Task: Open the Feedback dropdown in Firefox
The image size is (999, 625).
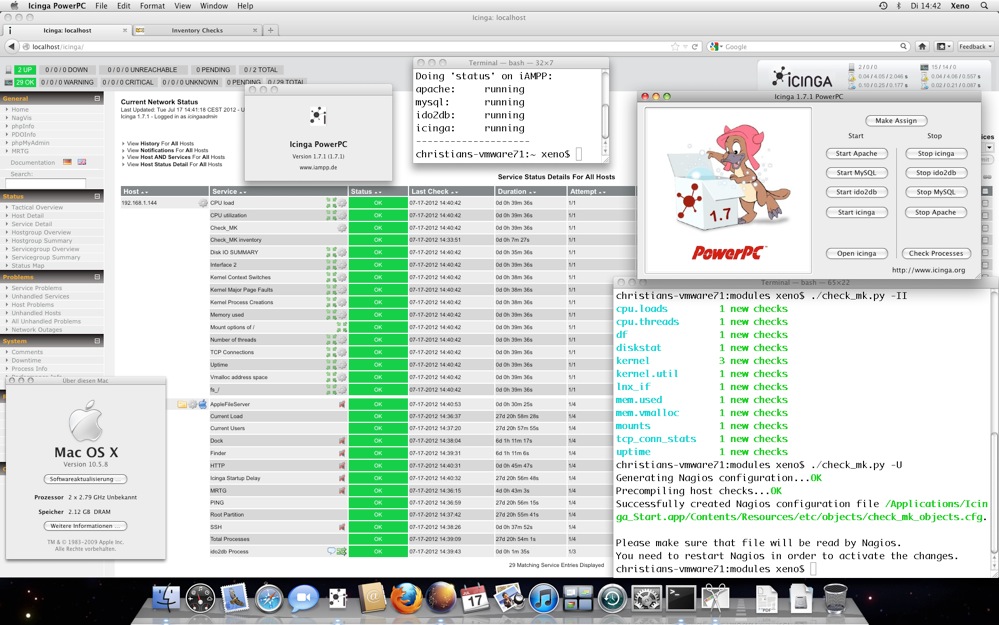Action: click(x=975, y=47)
